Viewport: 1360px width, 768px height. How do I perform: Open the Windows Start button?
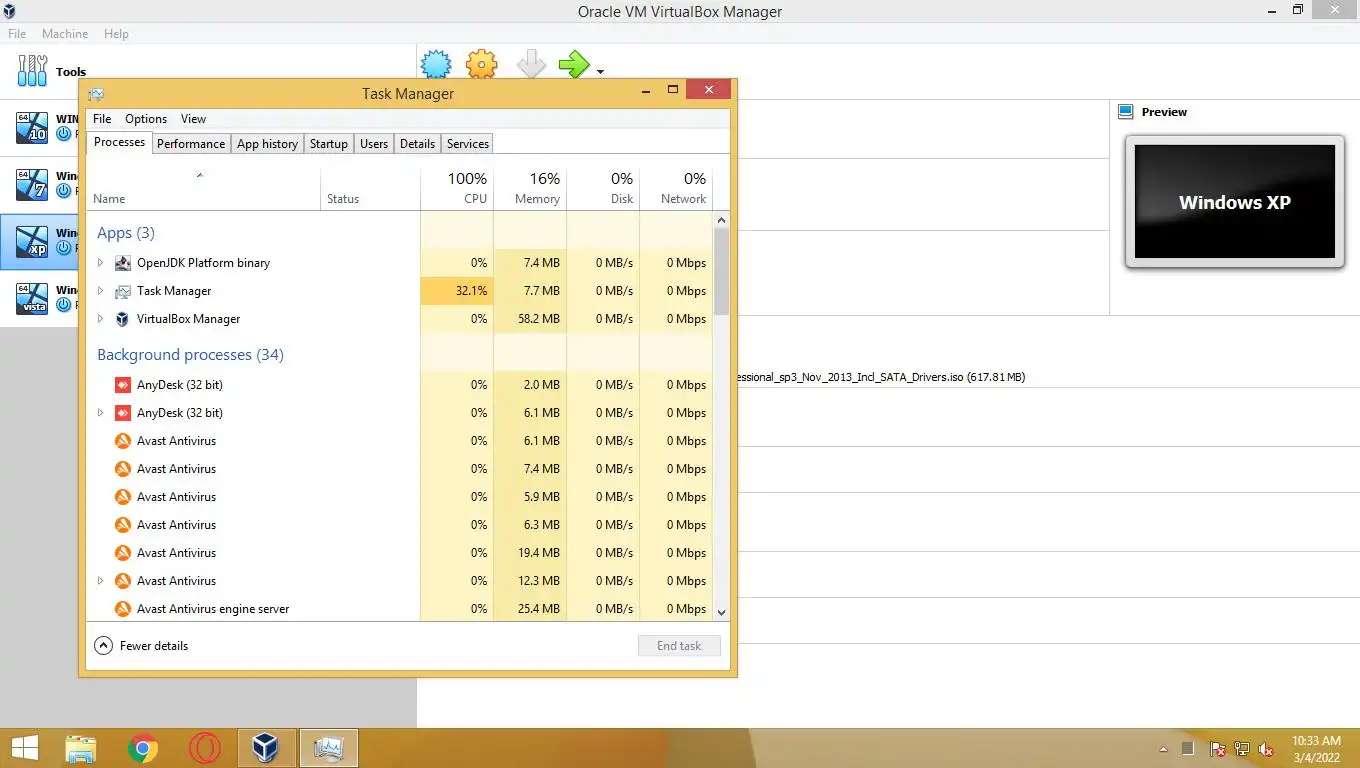(24, 748)
